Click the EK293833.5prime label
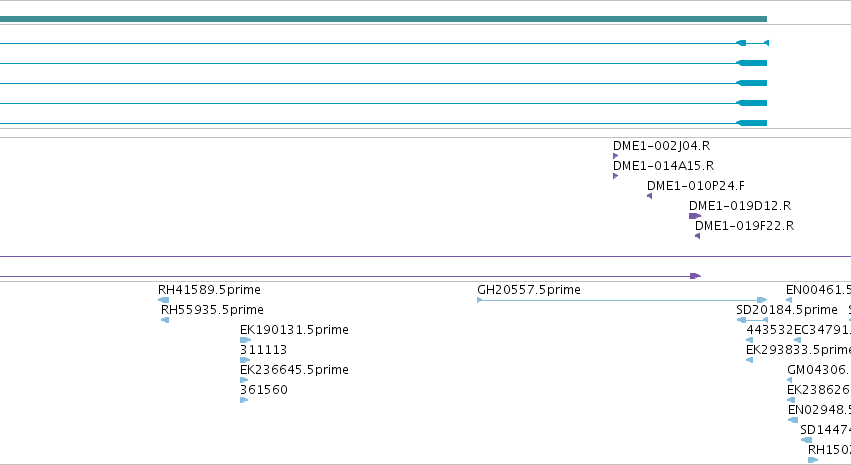Image resolution: width=851 pixels, height=465 pixels. pos(798,349)
